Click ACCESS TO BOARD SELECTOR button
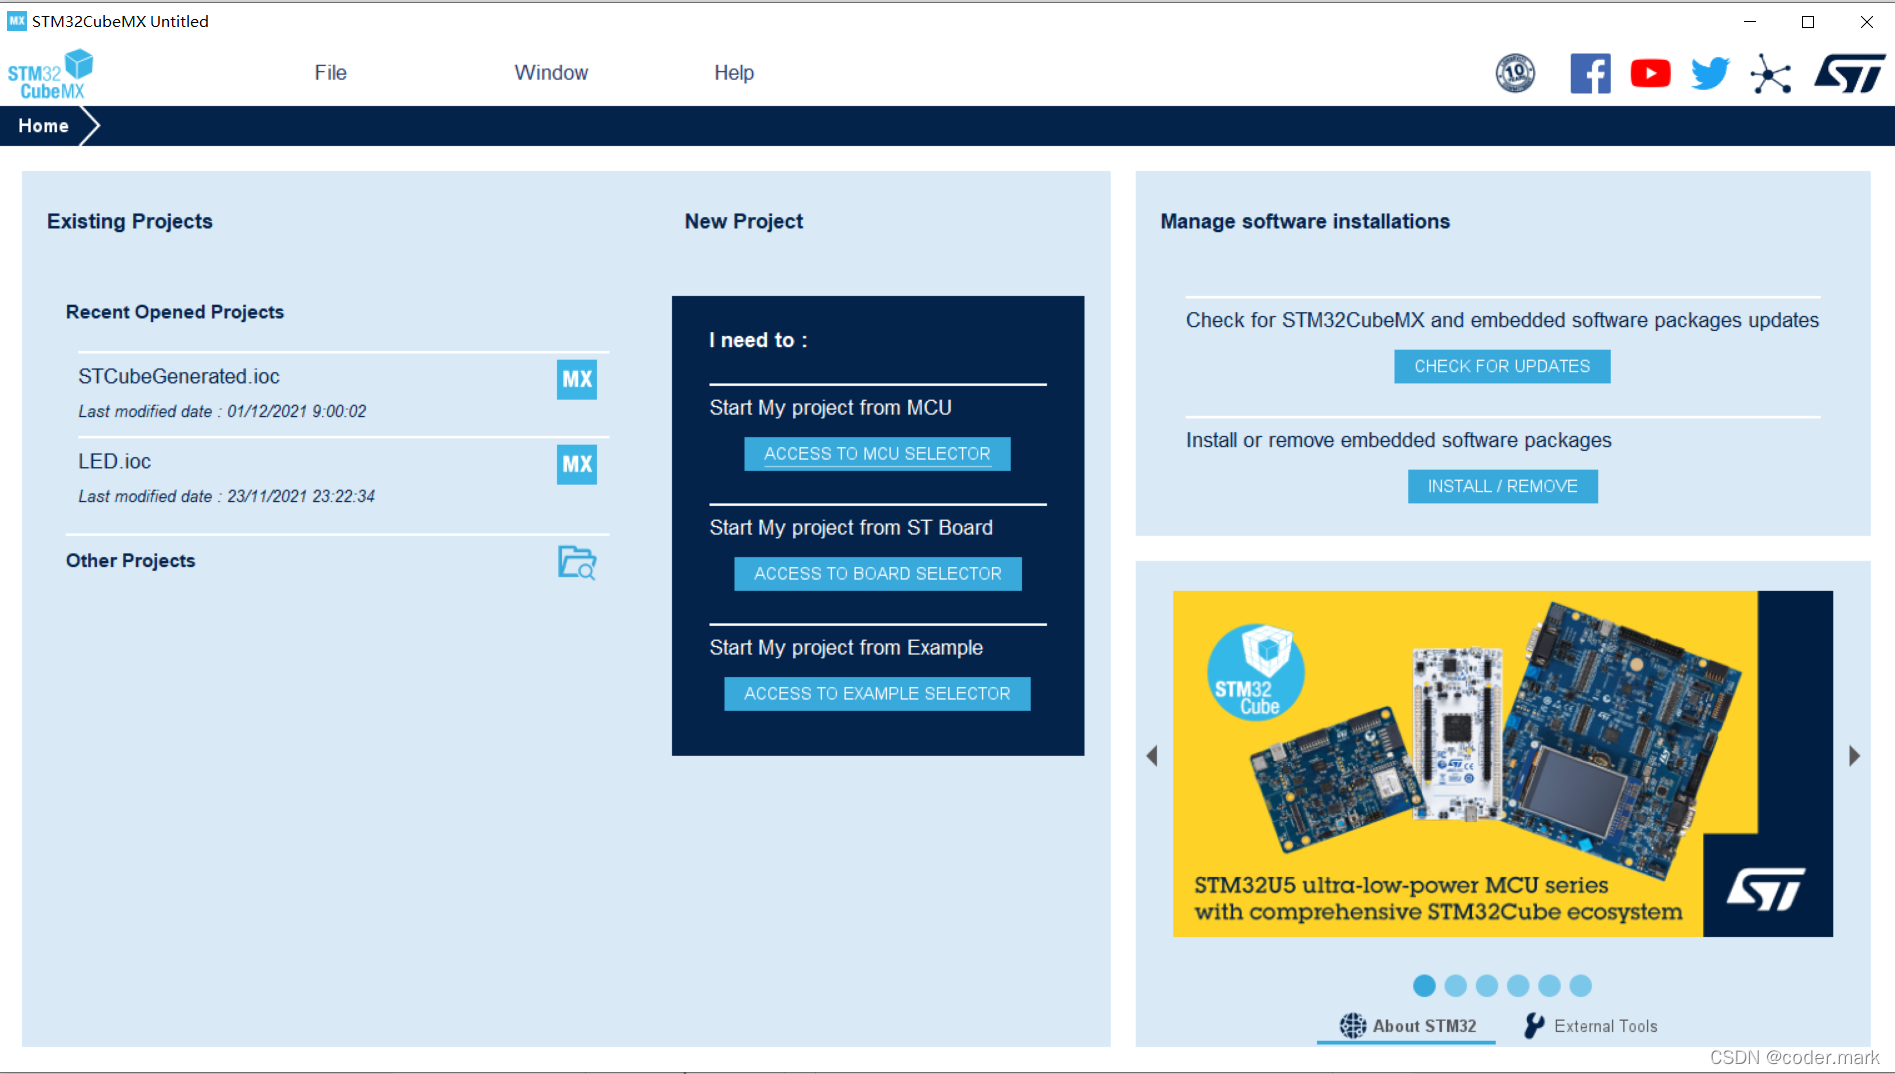This screenshot has width=1895, height=1074. pyautogui.click(x=877, y=574)
